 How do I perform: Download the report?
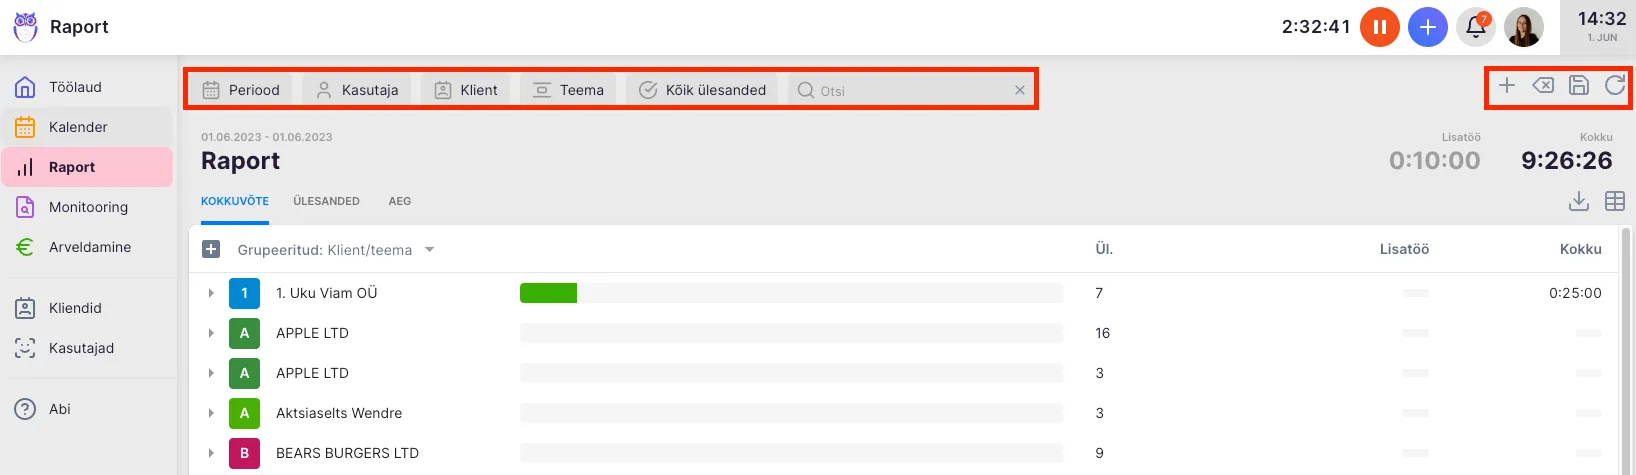point(1578,201)
